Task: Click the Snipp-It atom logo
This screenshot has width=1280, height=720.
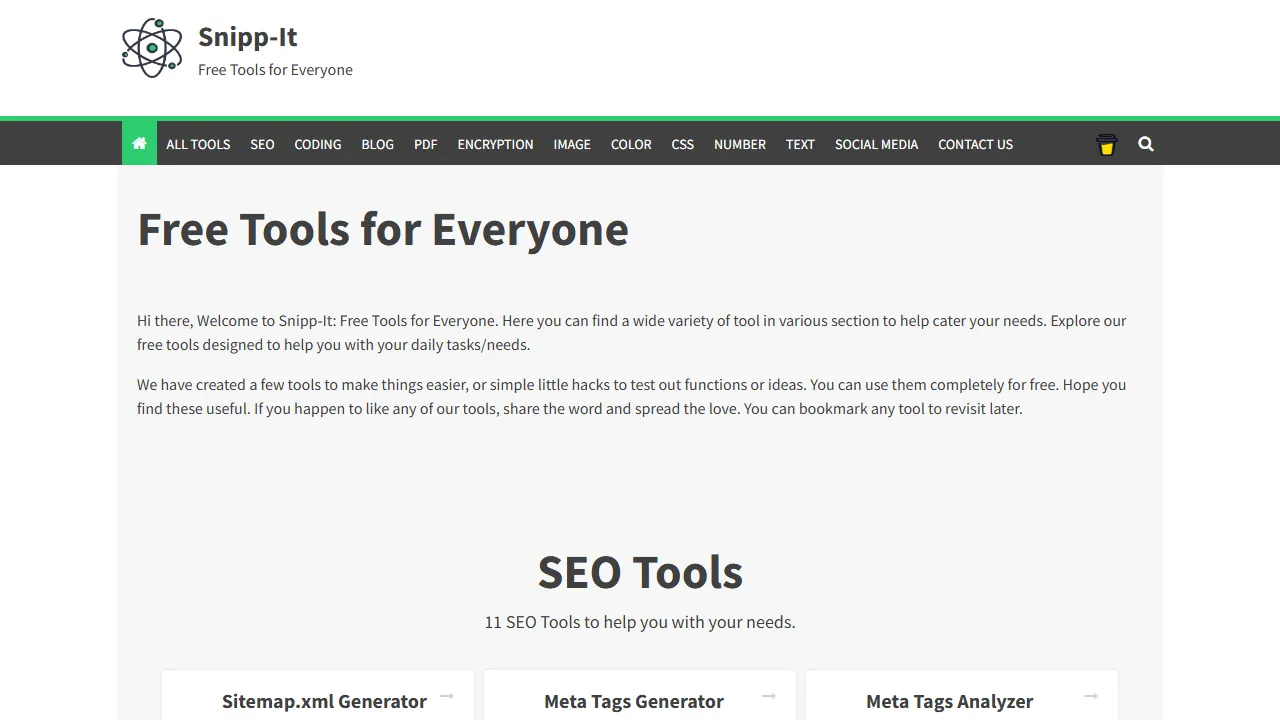Action: [x=151, y=46]
